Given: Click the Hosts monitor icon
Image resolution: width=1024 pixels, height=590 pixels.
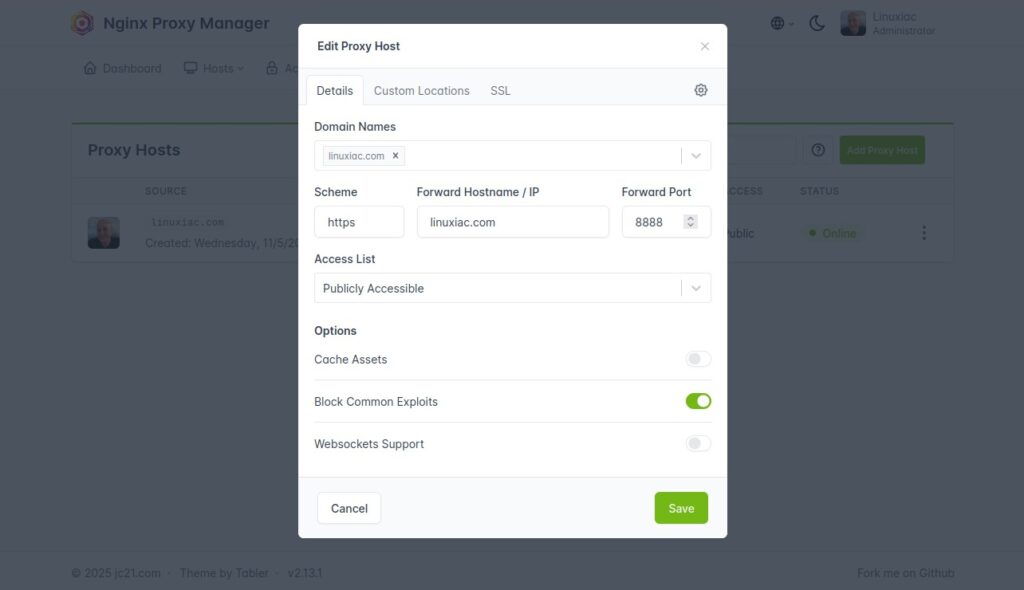Looking at the screenshot, I should coord(189,68).
